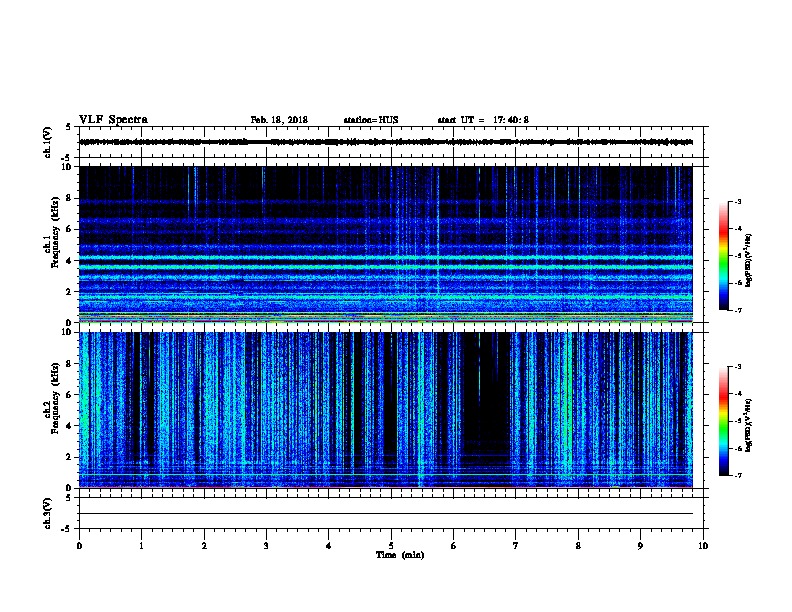This screenshot has width=792, height=612.
Task: Click time axis tick label "7"
Action: (516, 545)
